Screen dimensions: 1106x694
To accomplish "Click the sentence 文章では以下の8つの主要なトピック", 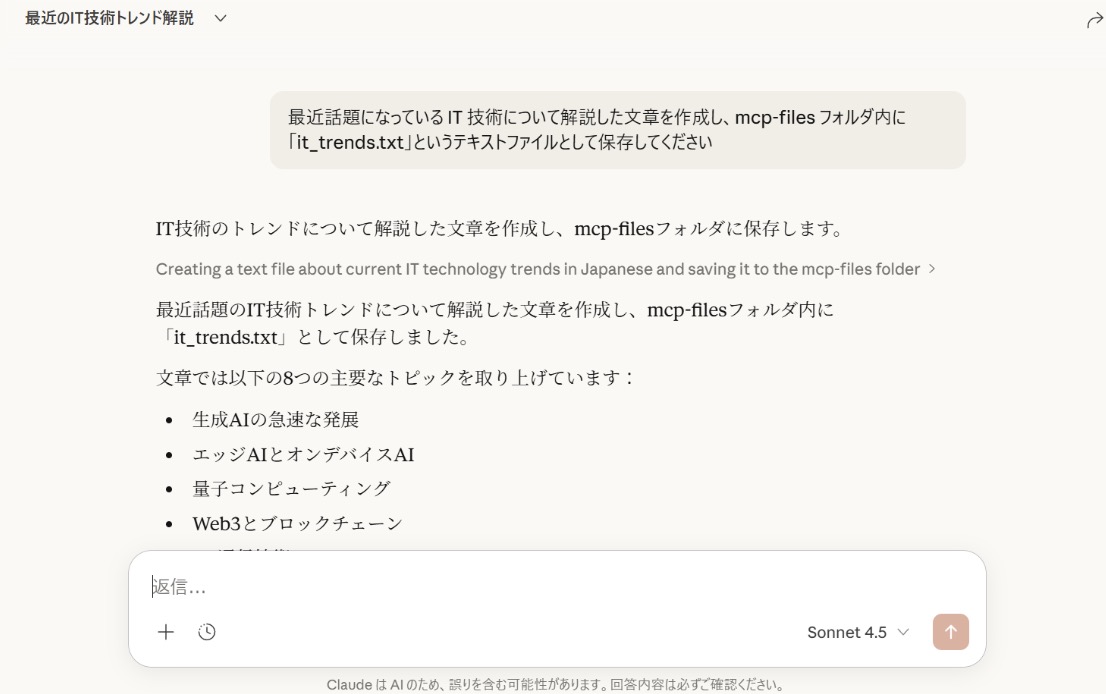I will coord(396,378).
